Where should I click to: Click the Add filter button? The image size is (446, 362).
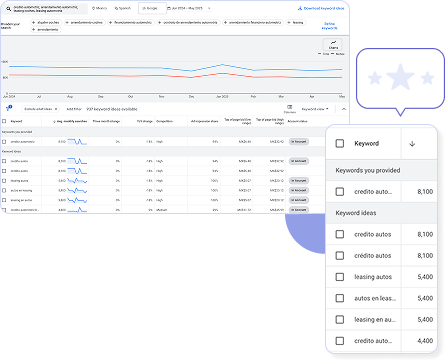(74, 109)
